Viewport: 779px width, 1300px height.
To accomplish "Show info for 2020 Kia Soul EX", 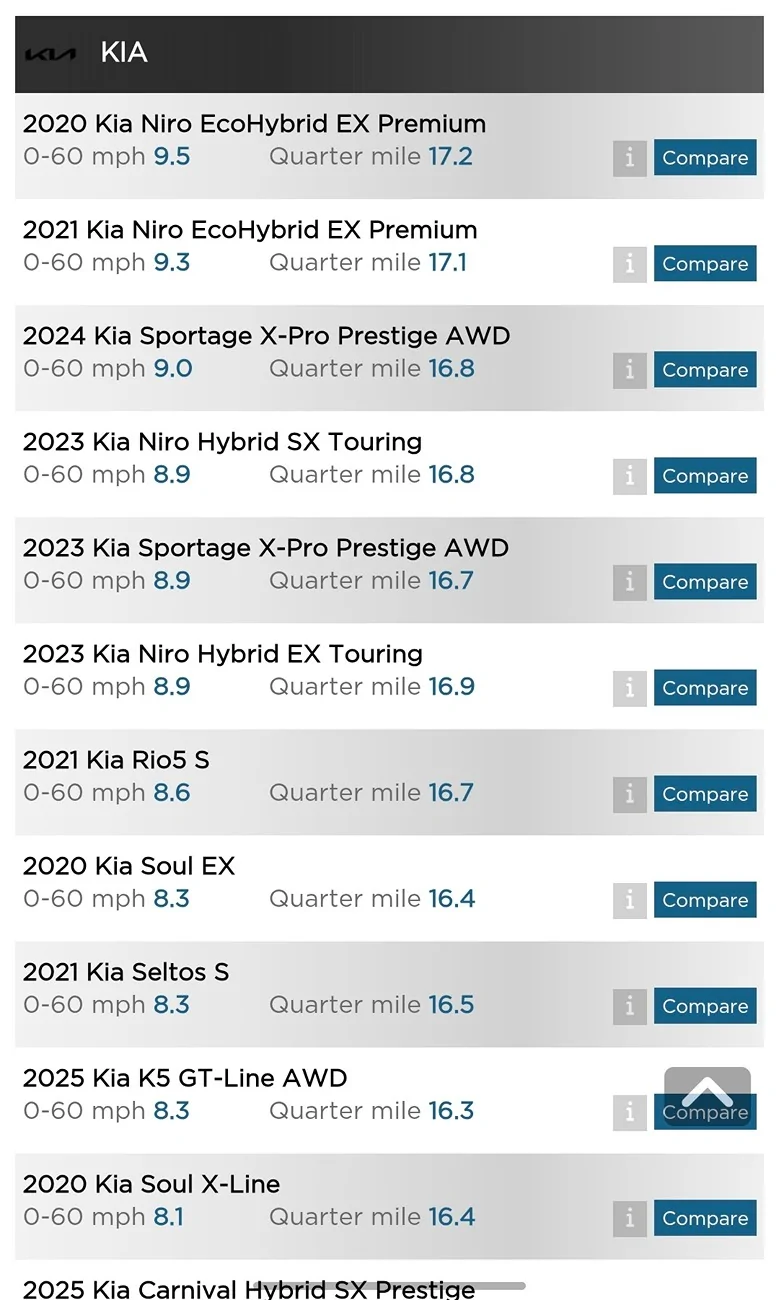I will 629,900.
